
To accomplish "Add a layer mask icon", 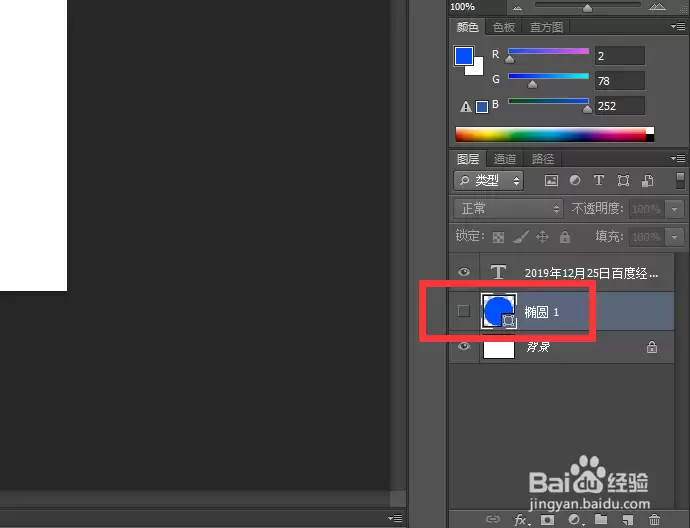I will pyautogui.click(x=547, y=520).
